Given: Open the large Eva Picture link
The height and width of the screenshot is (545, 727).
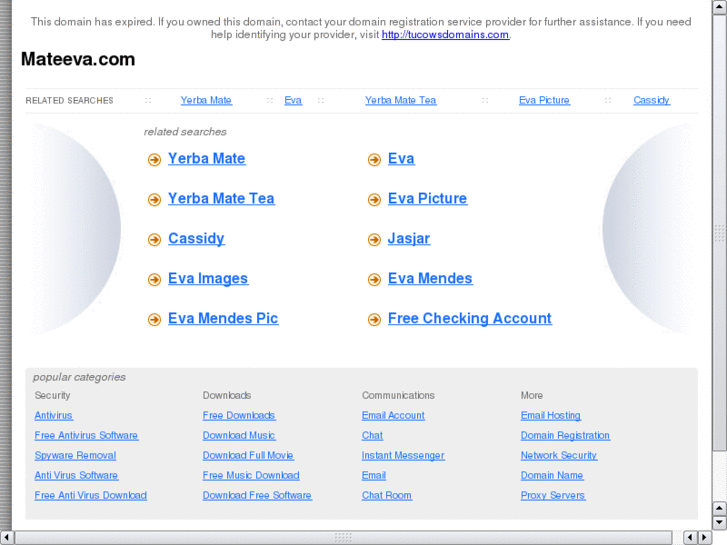Looking at the screenshot, I should pyautogui.click(x=427, y=199).
